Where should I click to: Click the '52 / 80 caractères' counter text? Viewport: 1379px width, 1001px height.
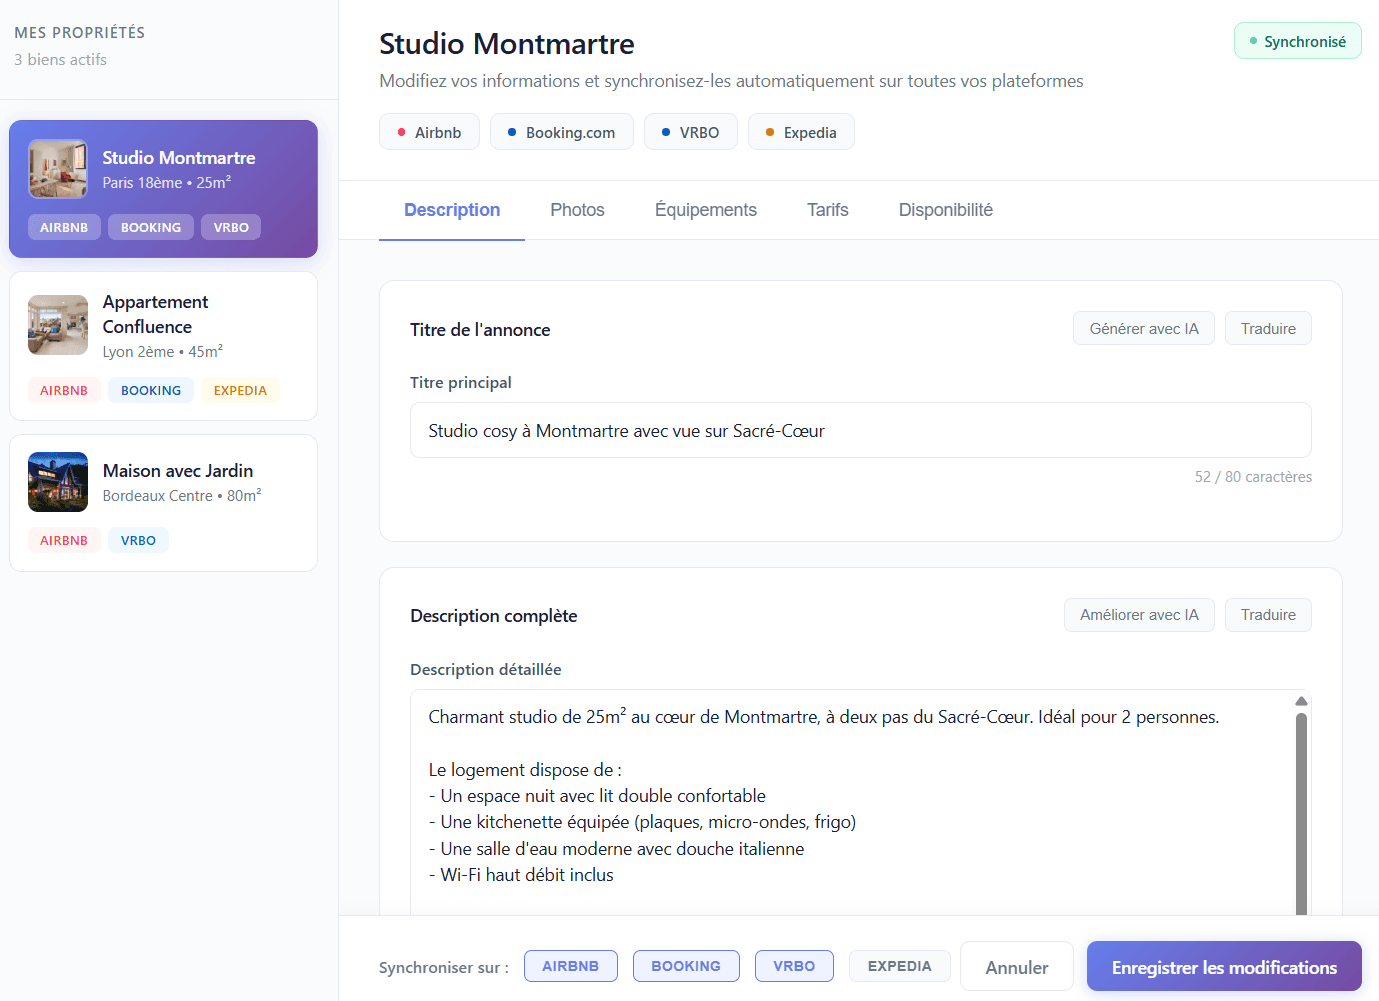[x=1253, y=477]
